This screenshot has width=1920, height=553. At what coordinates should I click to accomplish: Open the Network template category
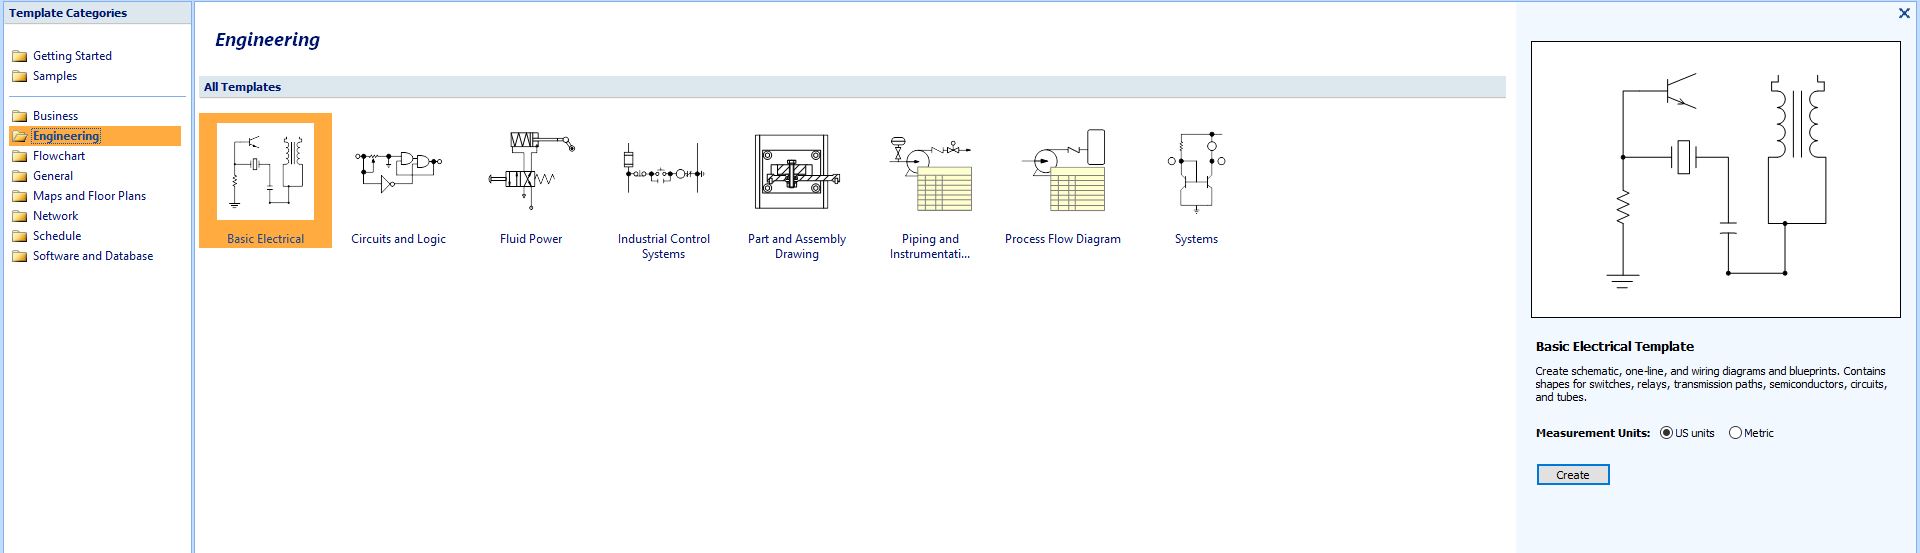(55, 216)
